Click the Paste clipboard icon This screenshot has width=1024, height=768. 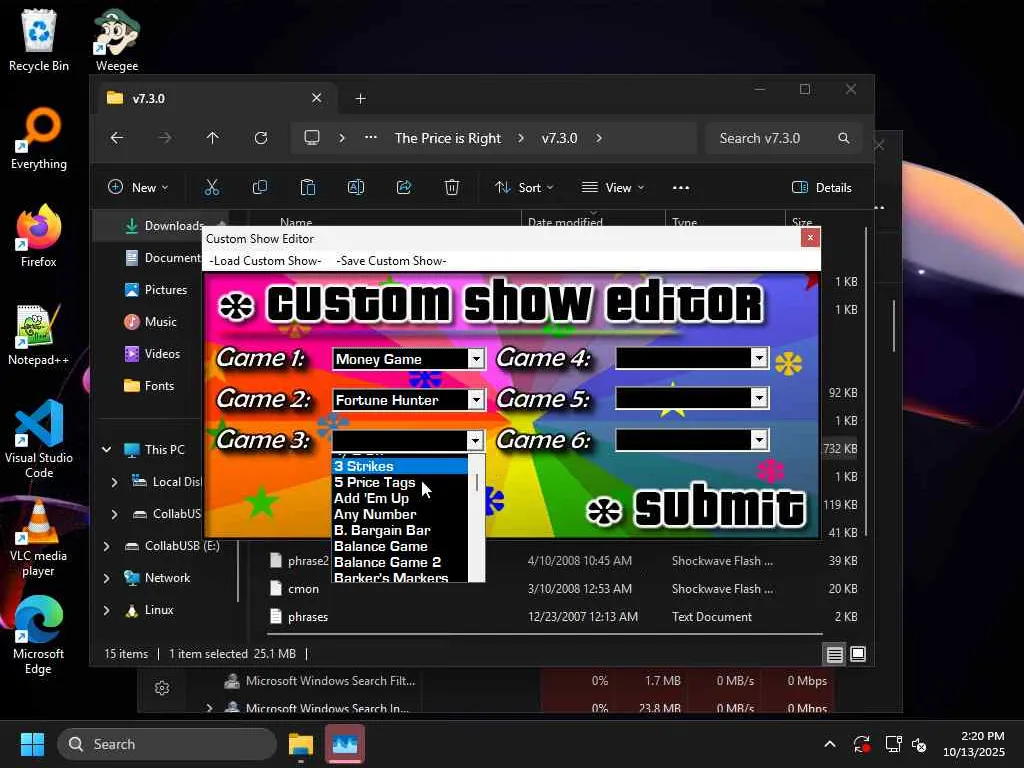[308, 187]
